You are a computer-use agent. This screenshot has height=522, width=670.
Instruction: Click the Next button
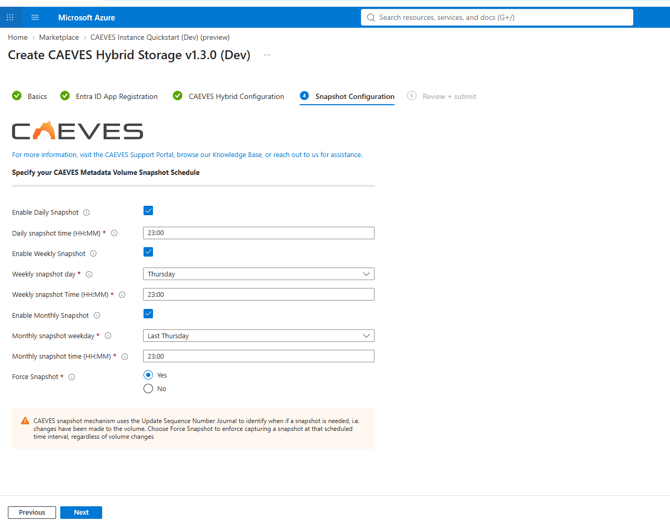[81, 512]
